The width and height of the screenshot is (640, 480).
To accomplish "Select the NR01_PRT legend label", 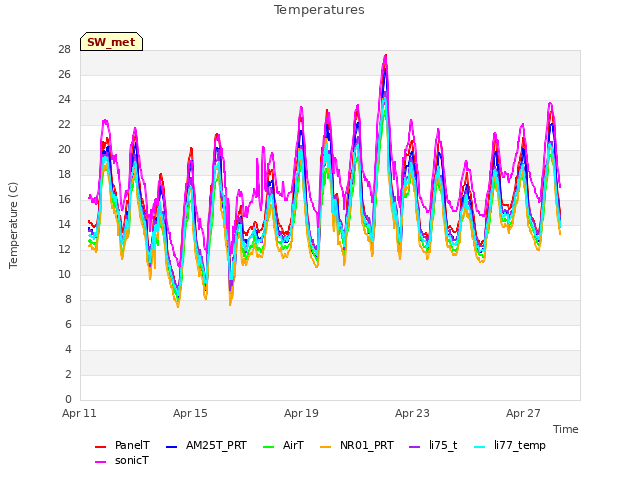I will (x=367, y=445).
